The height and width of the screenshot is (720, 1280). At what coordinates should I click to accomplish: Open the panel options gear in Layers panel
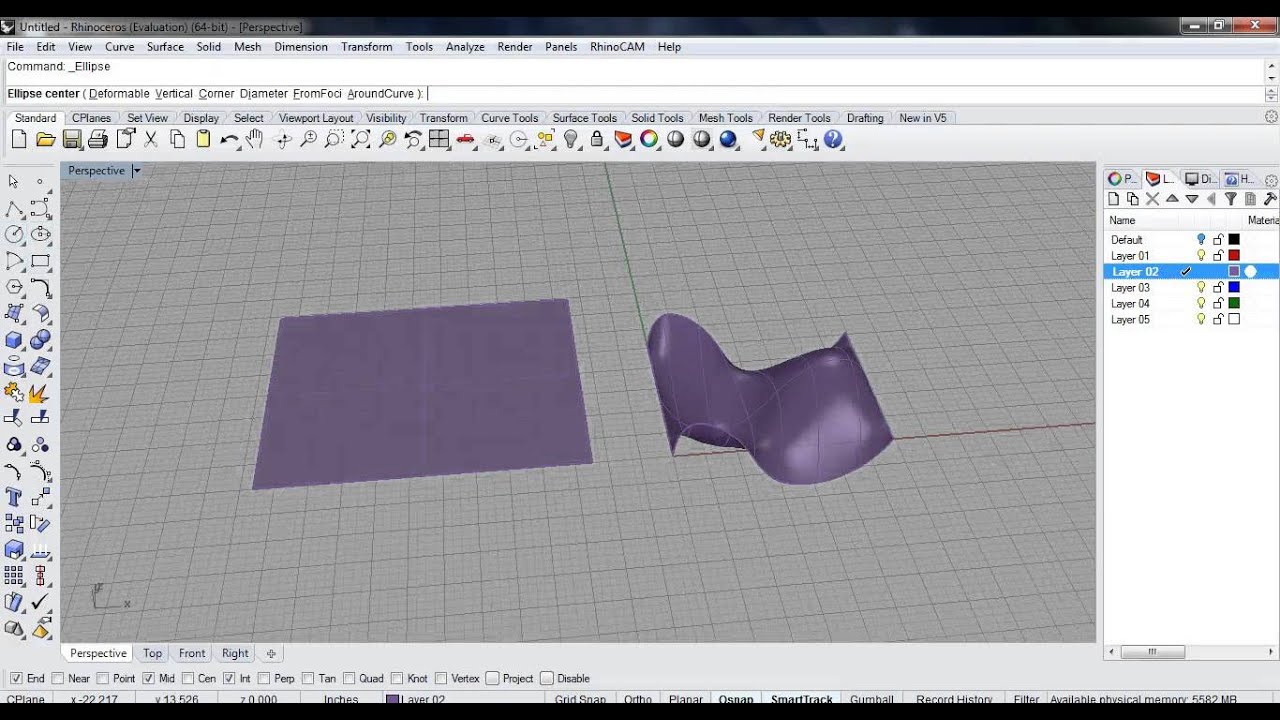(1271, 179)
